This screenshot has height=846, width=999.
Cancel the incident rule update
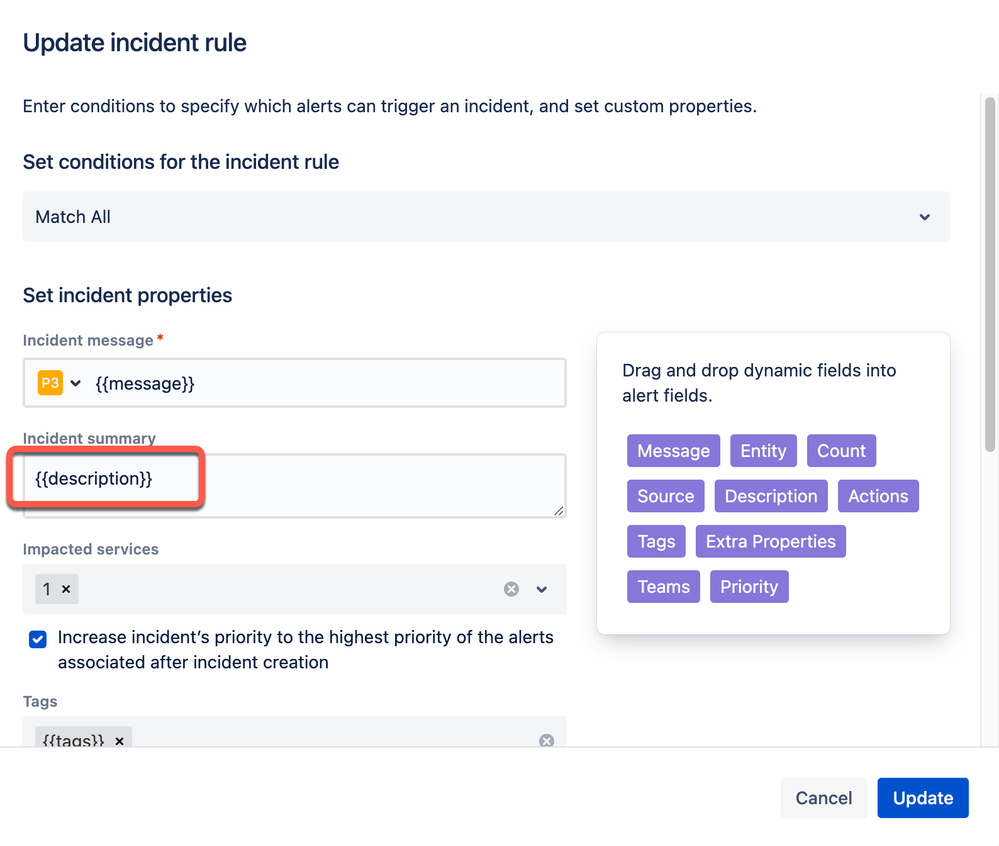(x=823, y=798)
